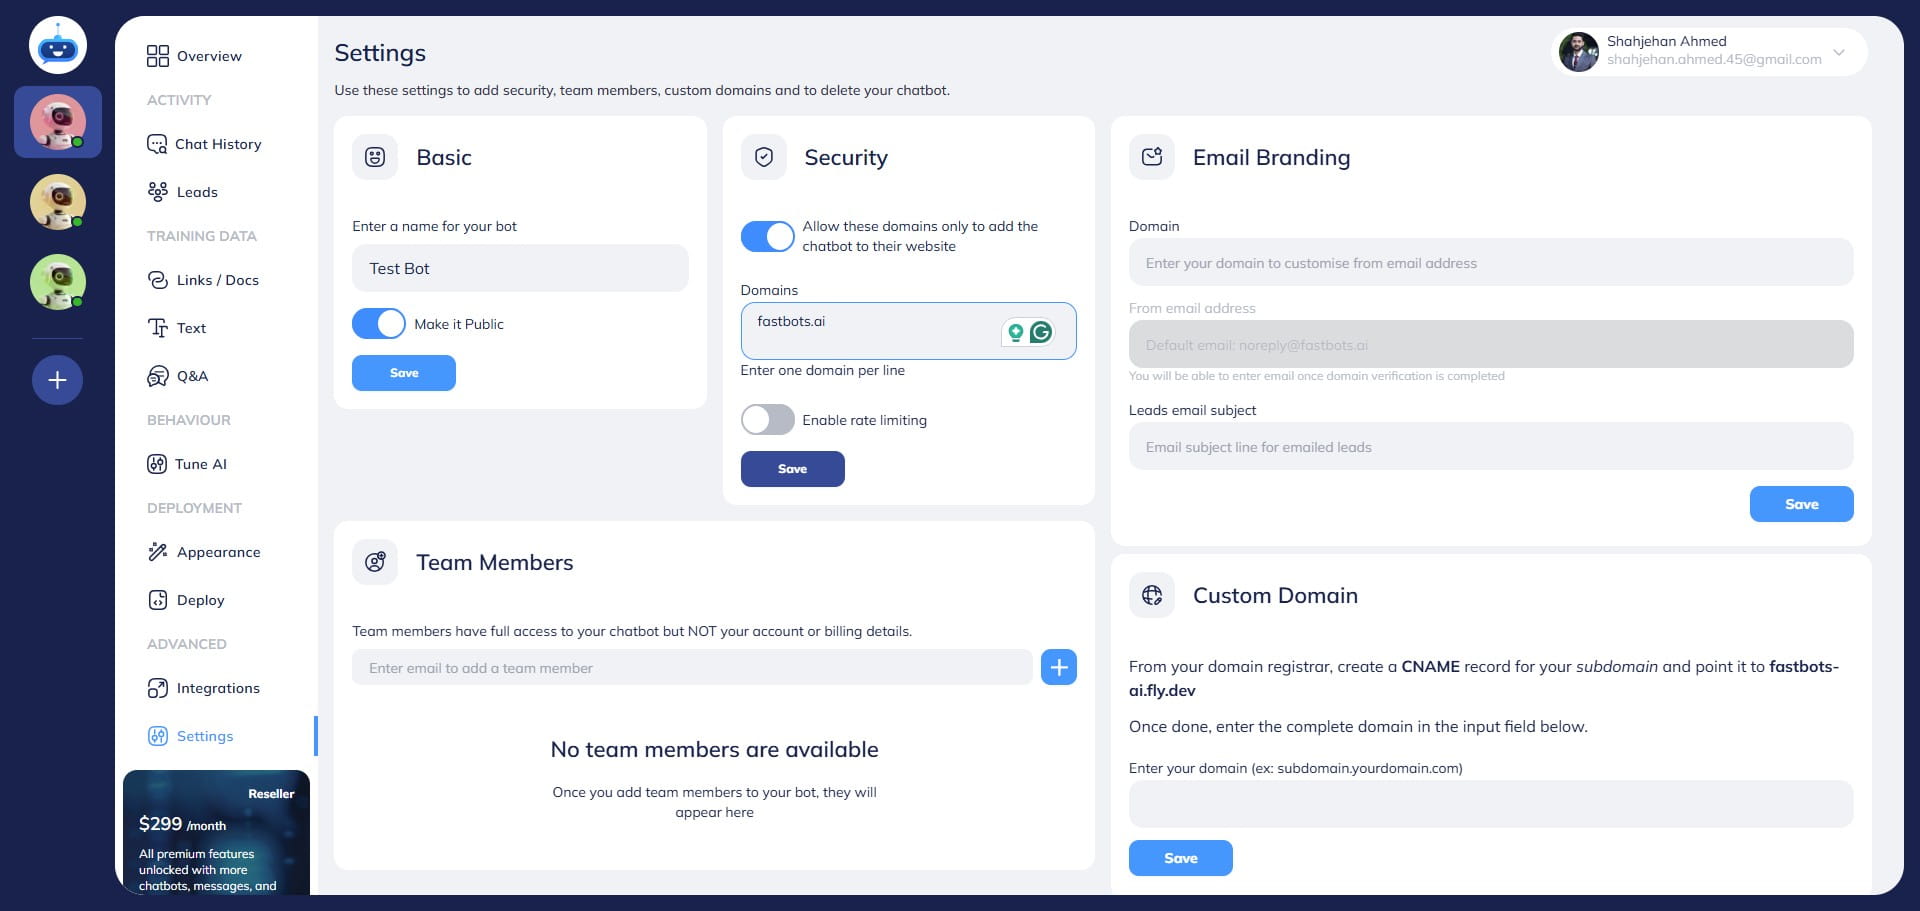1920x911 pixels.
Task: Select the green robot chatbot avatar
Action: [x=58, y=282]
